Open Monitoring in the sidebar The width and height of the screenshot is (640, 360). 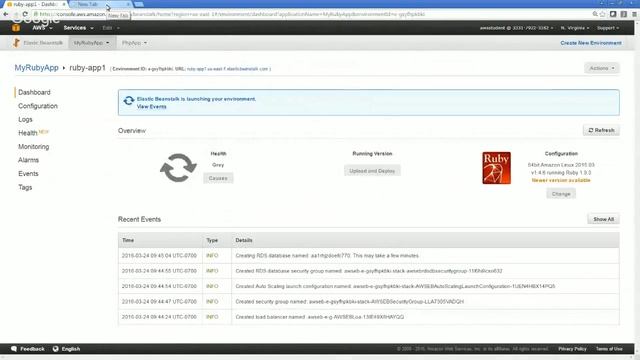pos(33,147)
